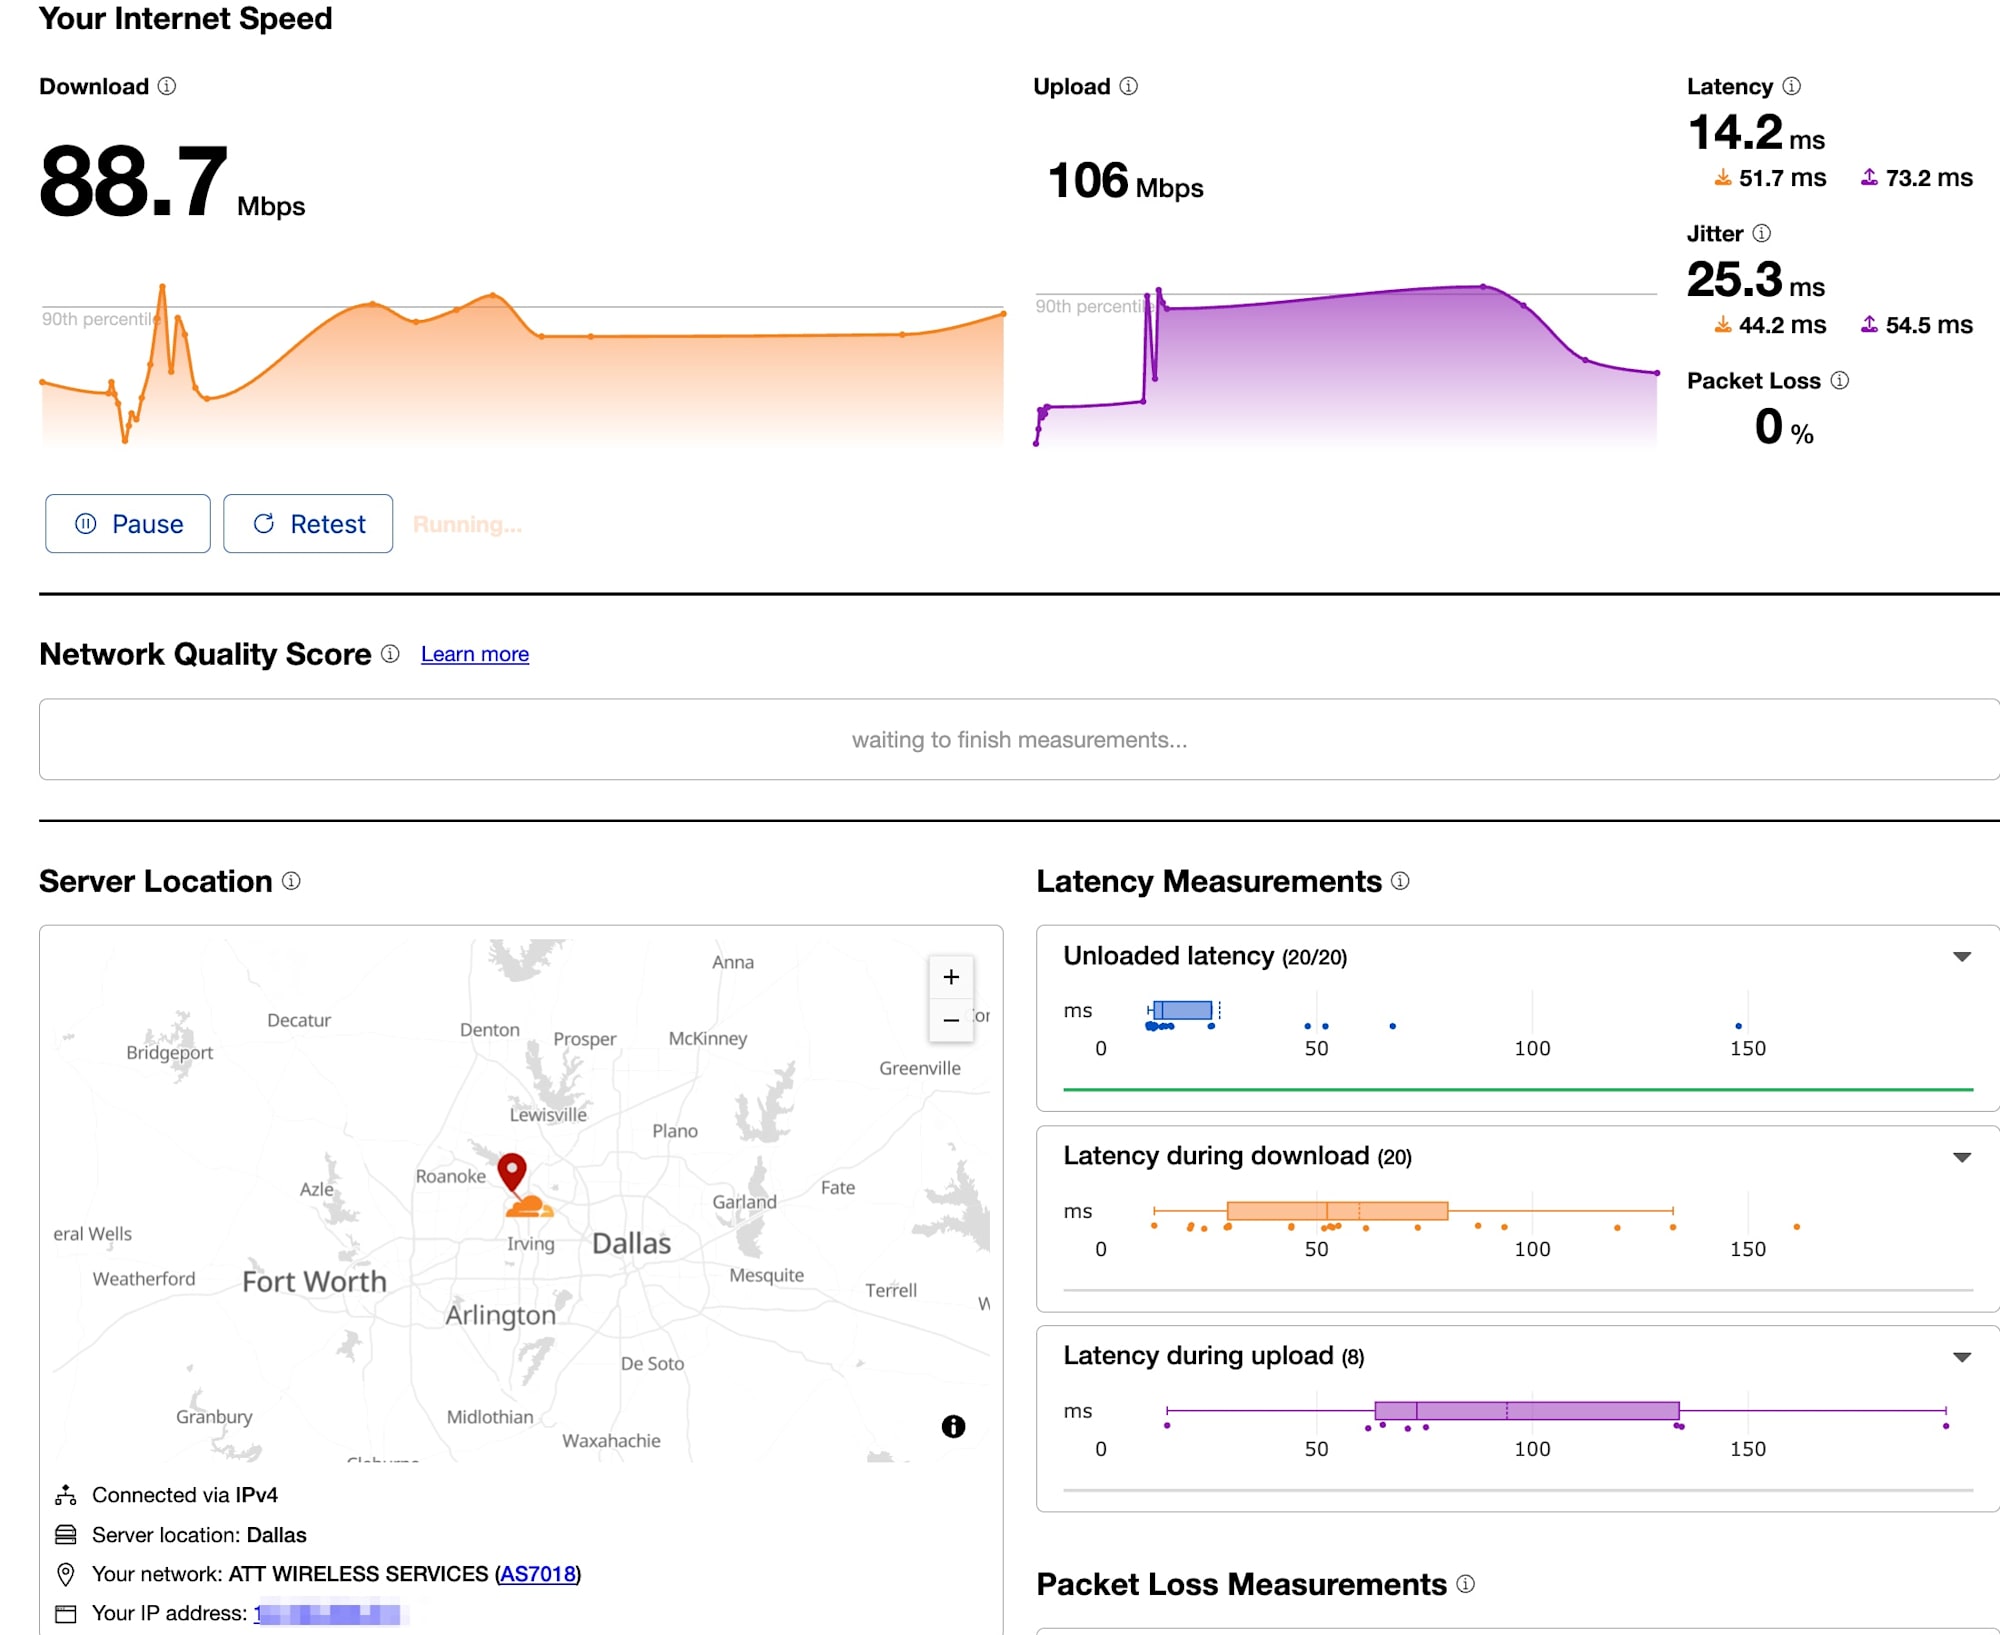Click the map attribution info icon
Image resolution: width=2000 pixels, height=1635 pixels.
click(x=952, y=1427)
